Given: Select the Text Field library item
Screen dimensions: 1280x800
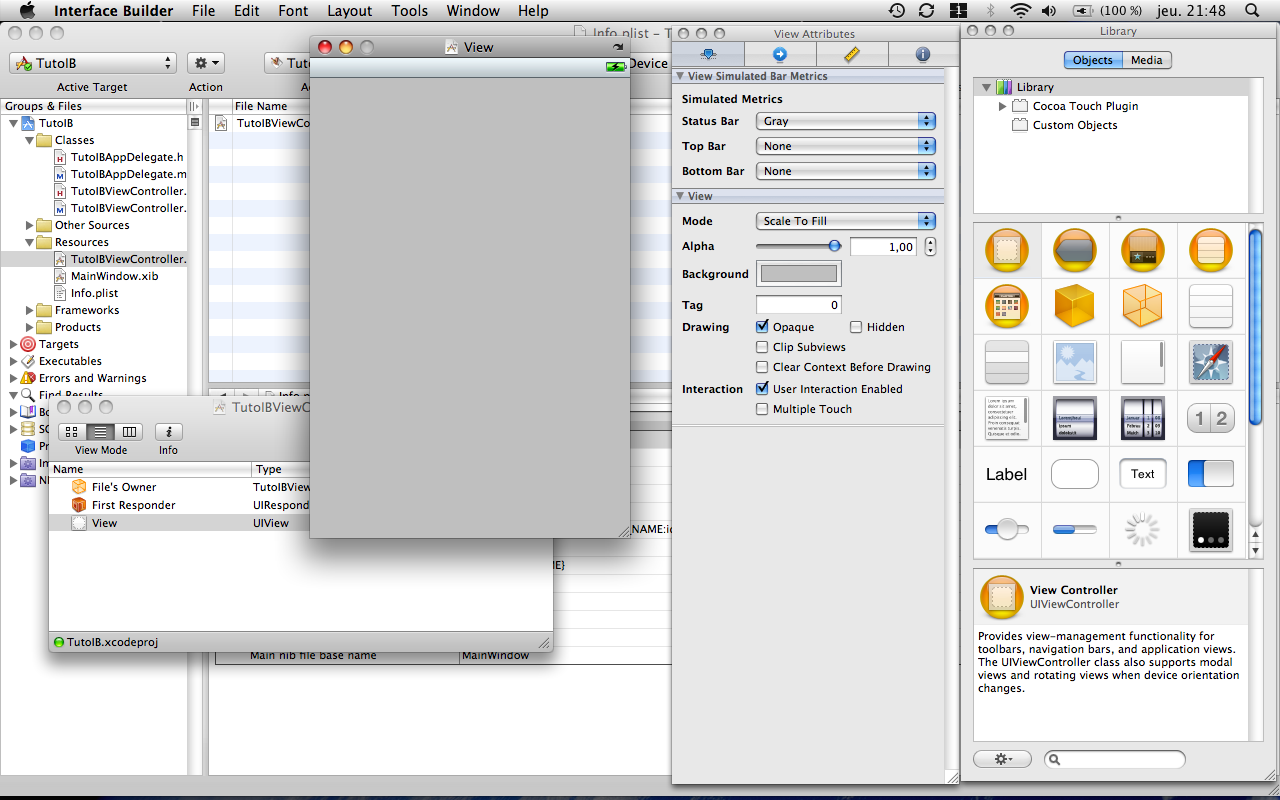Looking at the screenshot, I should (x=1143, y=474).
